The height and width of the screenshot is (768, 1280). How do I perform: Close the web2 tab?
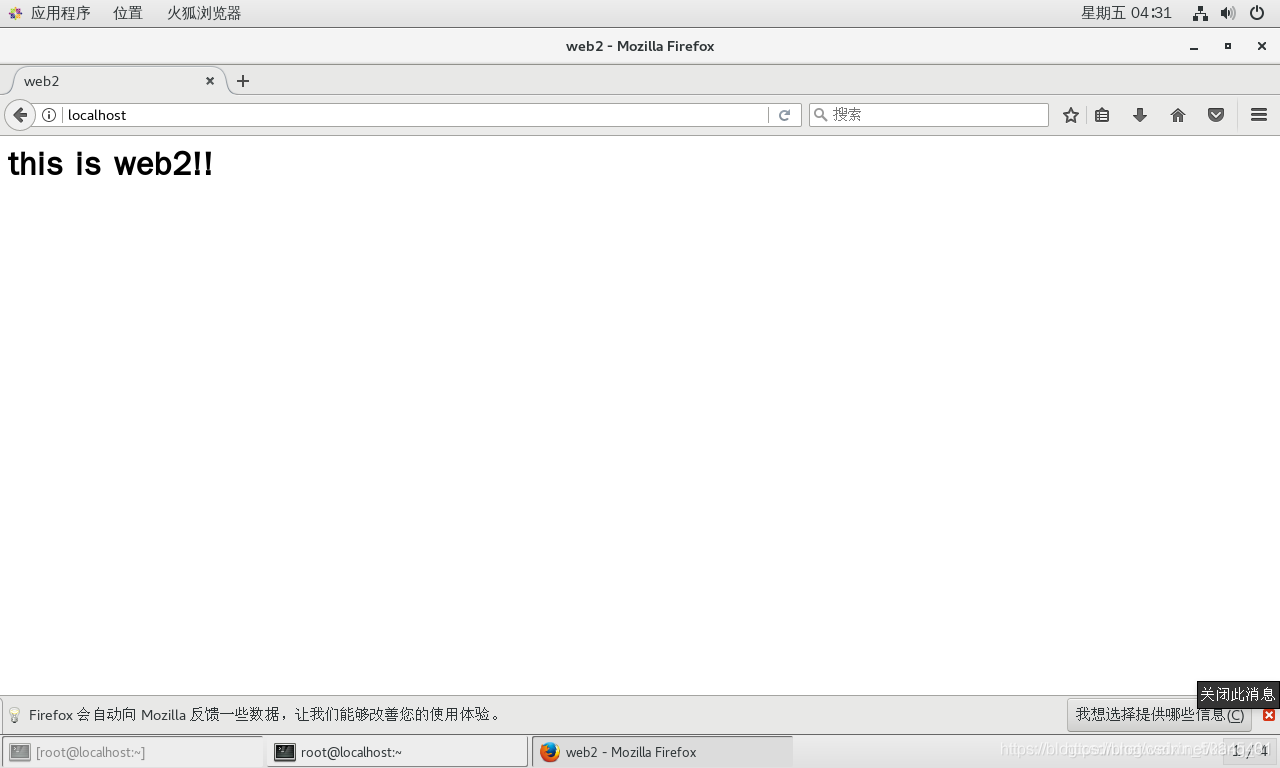[210, 81]
